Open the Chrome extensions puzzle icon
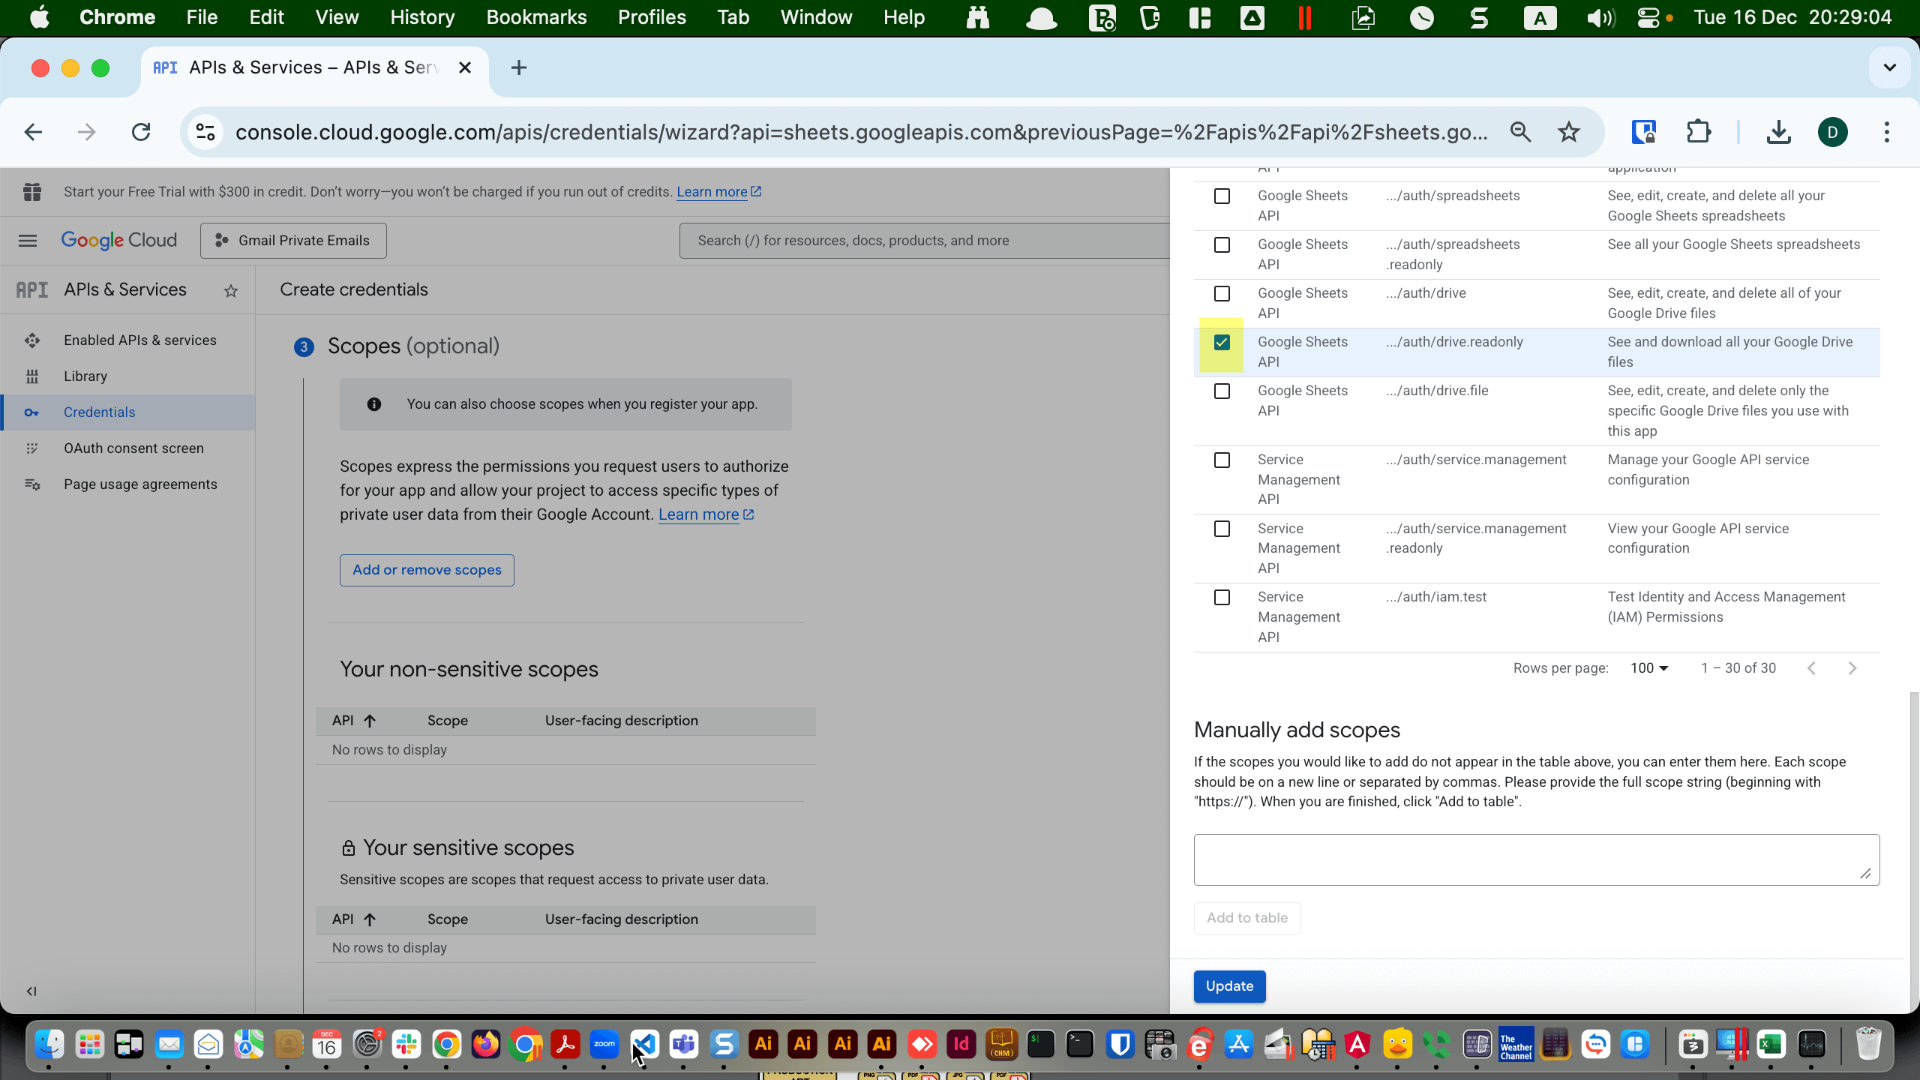1920x1080 pixels. tap(1698, 131)
